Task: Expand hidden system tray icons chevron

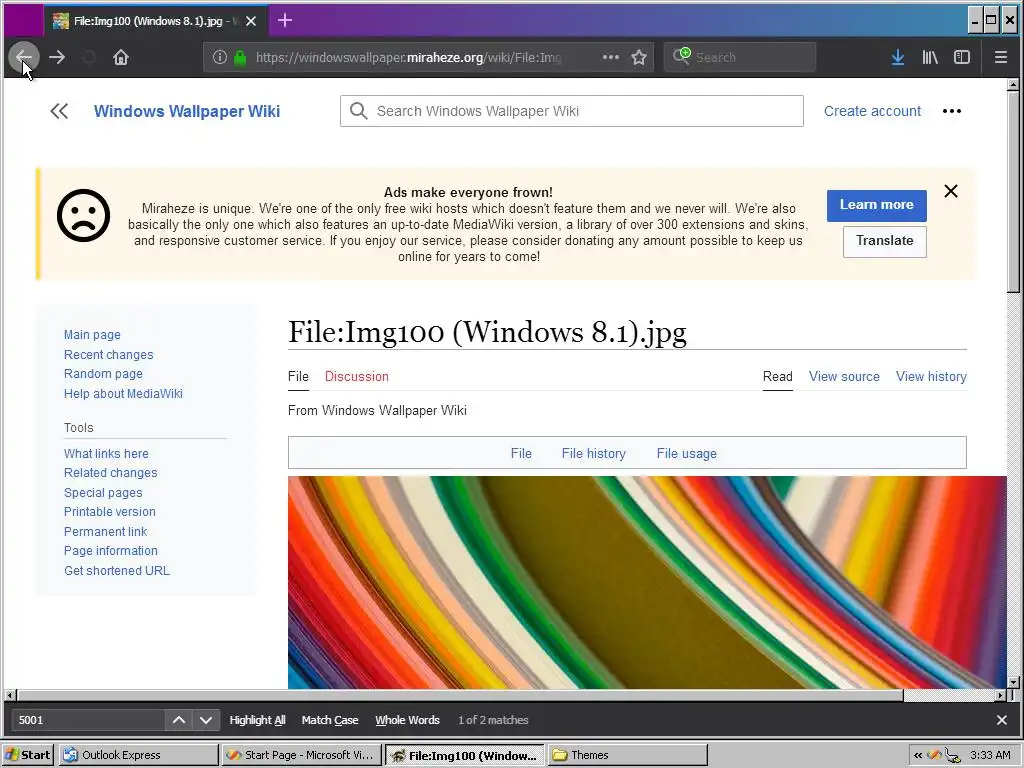Action: [918, 755]
